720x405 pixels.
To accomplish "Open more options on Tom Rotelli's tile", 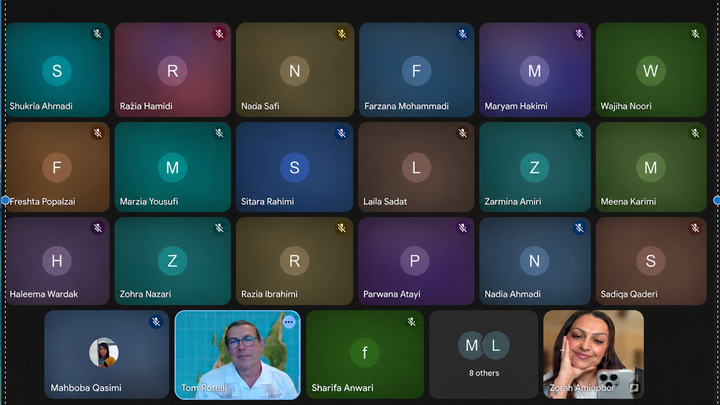I will click(289, 322).
